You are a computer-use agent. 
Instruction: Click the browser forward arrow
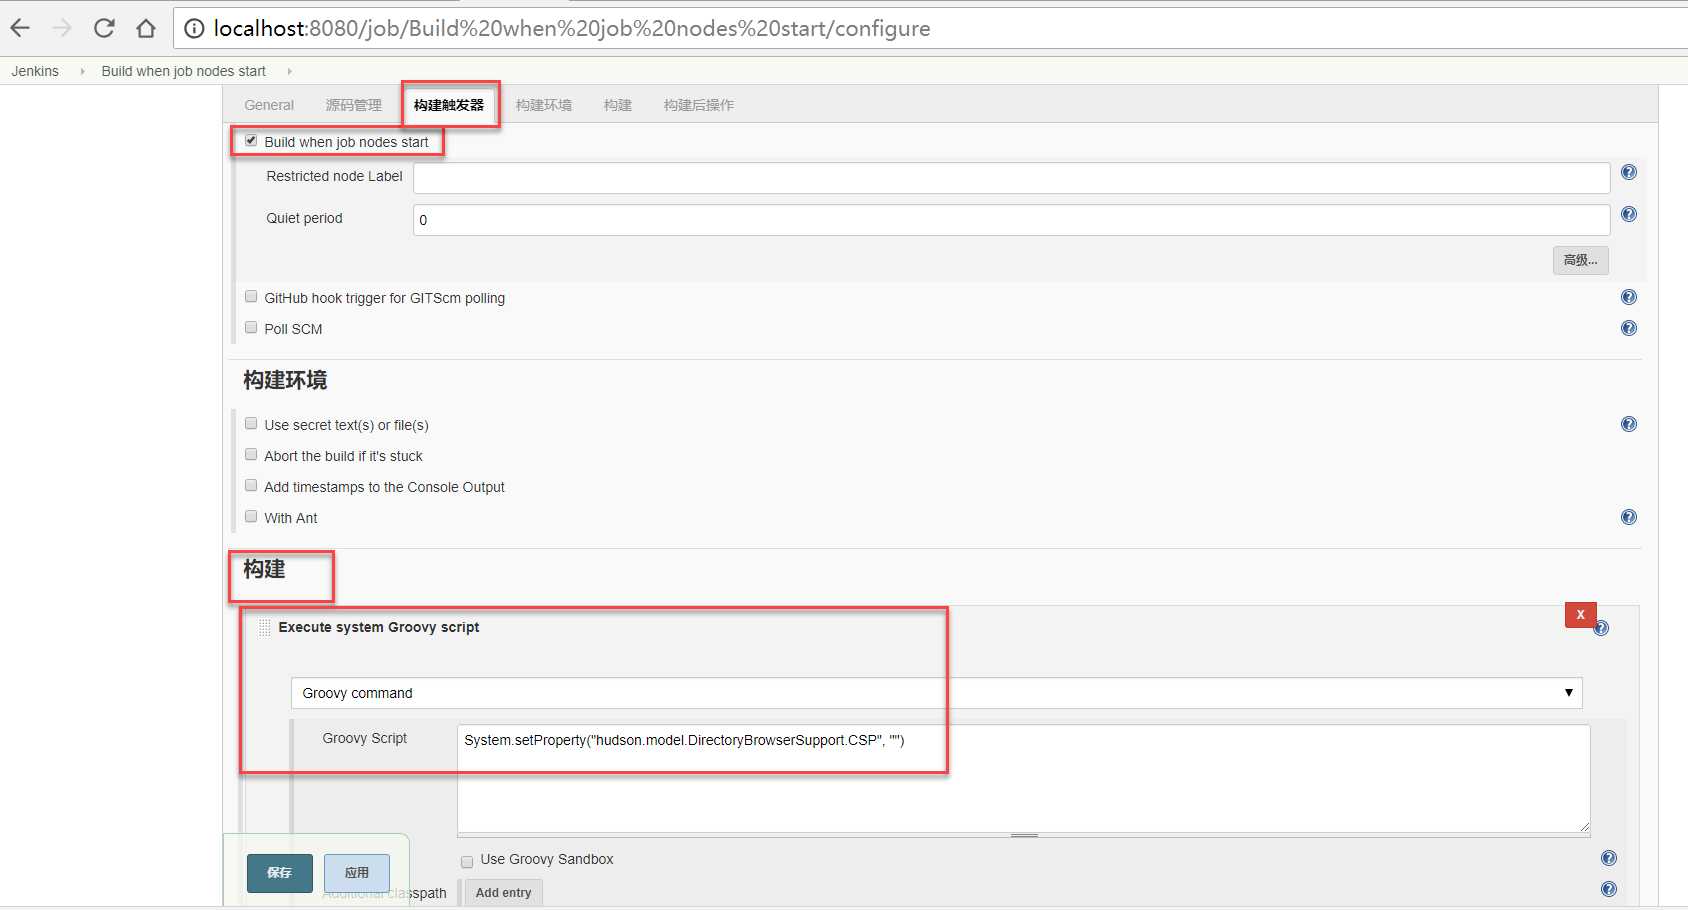62,28
